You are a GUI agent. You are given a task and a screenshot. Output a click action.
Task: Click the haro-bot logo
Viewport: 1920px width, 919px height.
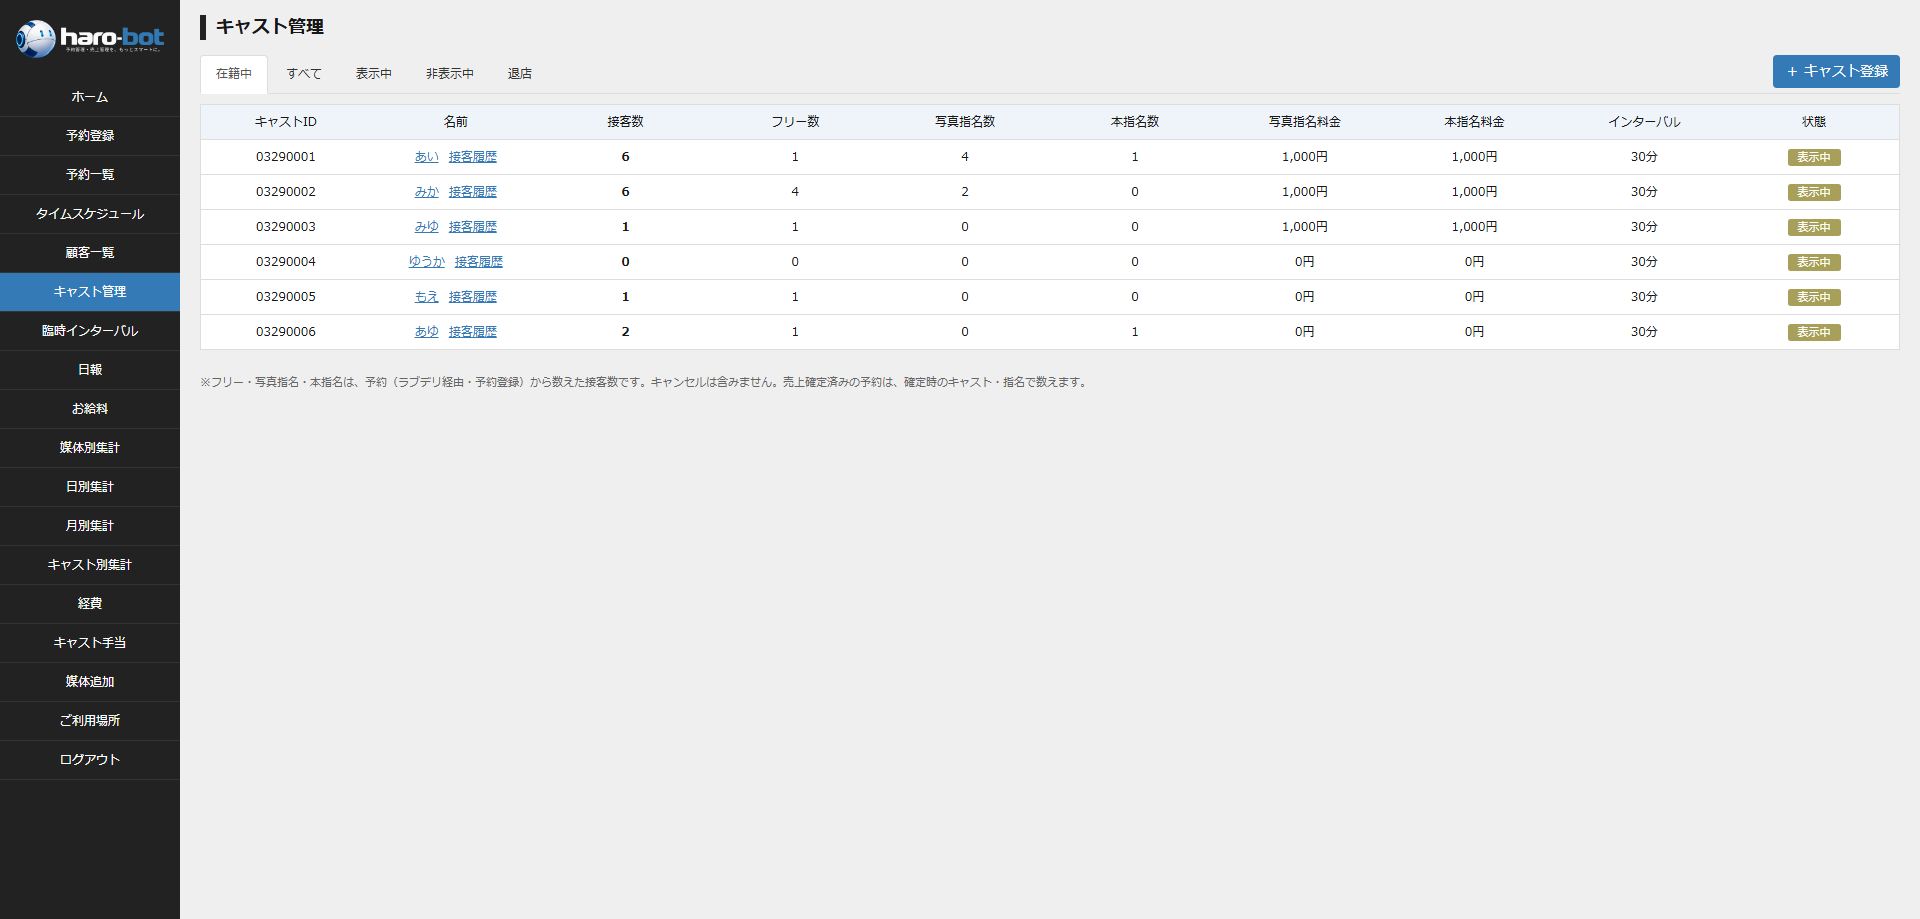click(x=90, y=38)
